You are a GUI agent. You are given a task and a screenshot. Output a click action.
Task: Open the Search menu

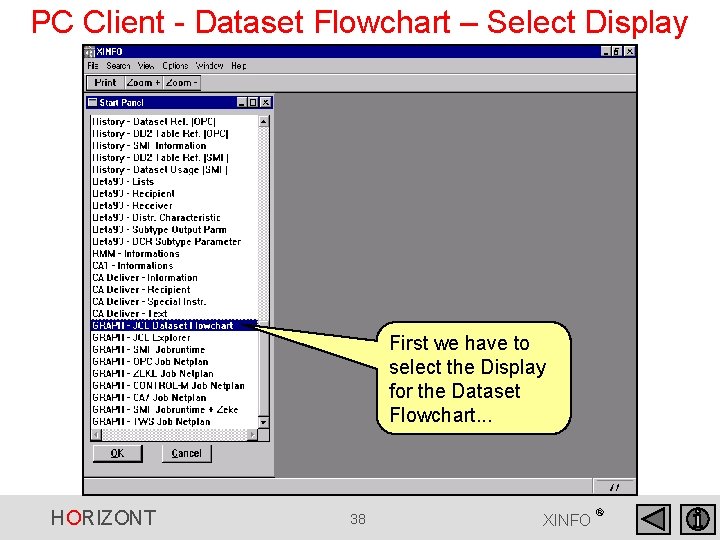[118, 66]
